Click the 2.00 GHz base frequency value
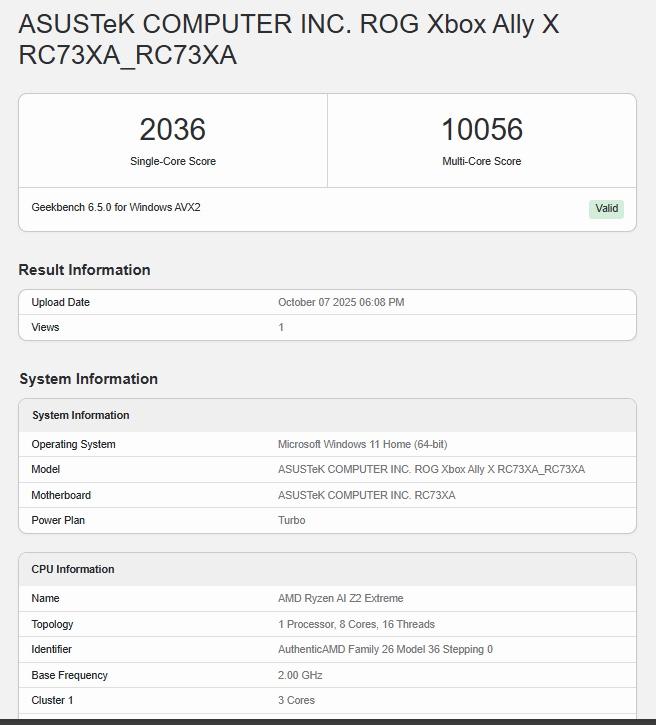The height and width of the screenshot is (725, 656). [300, 675]
